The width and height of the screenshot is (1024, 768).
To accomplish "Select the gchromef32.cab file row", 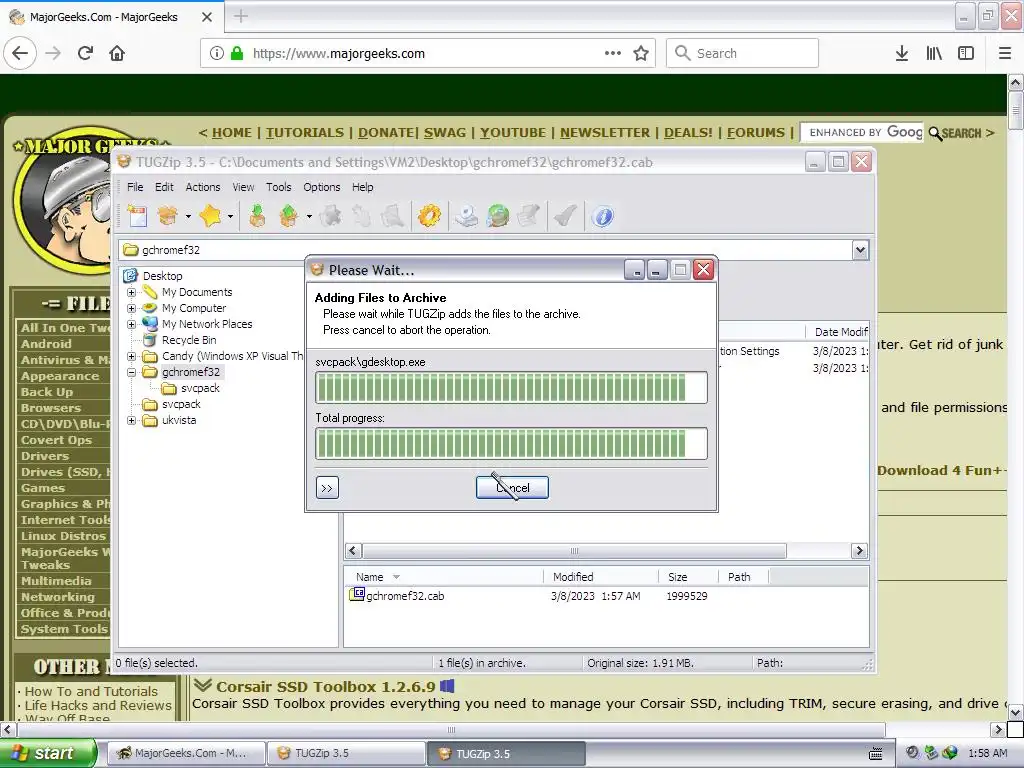I will tap(405, 596).
